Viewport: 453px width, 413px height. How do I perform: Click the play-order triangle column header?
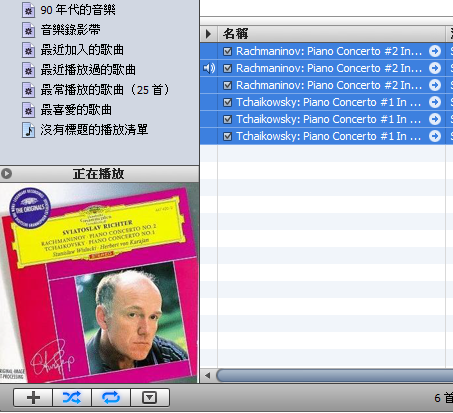(x=209, y=34)
